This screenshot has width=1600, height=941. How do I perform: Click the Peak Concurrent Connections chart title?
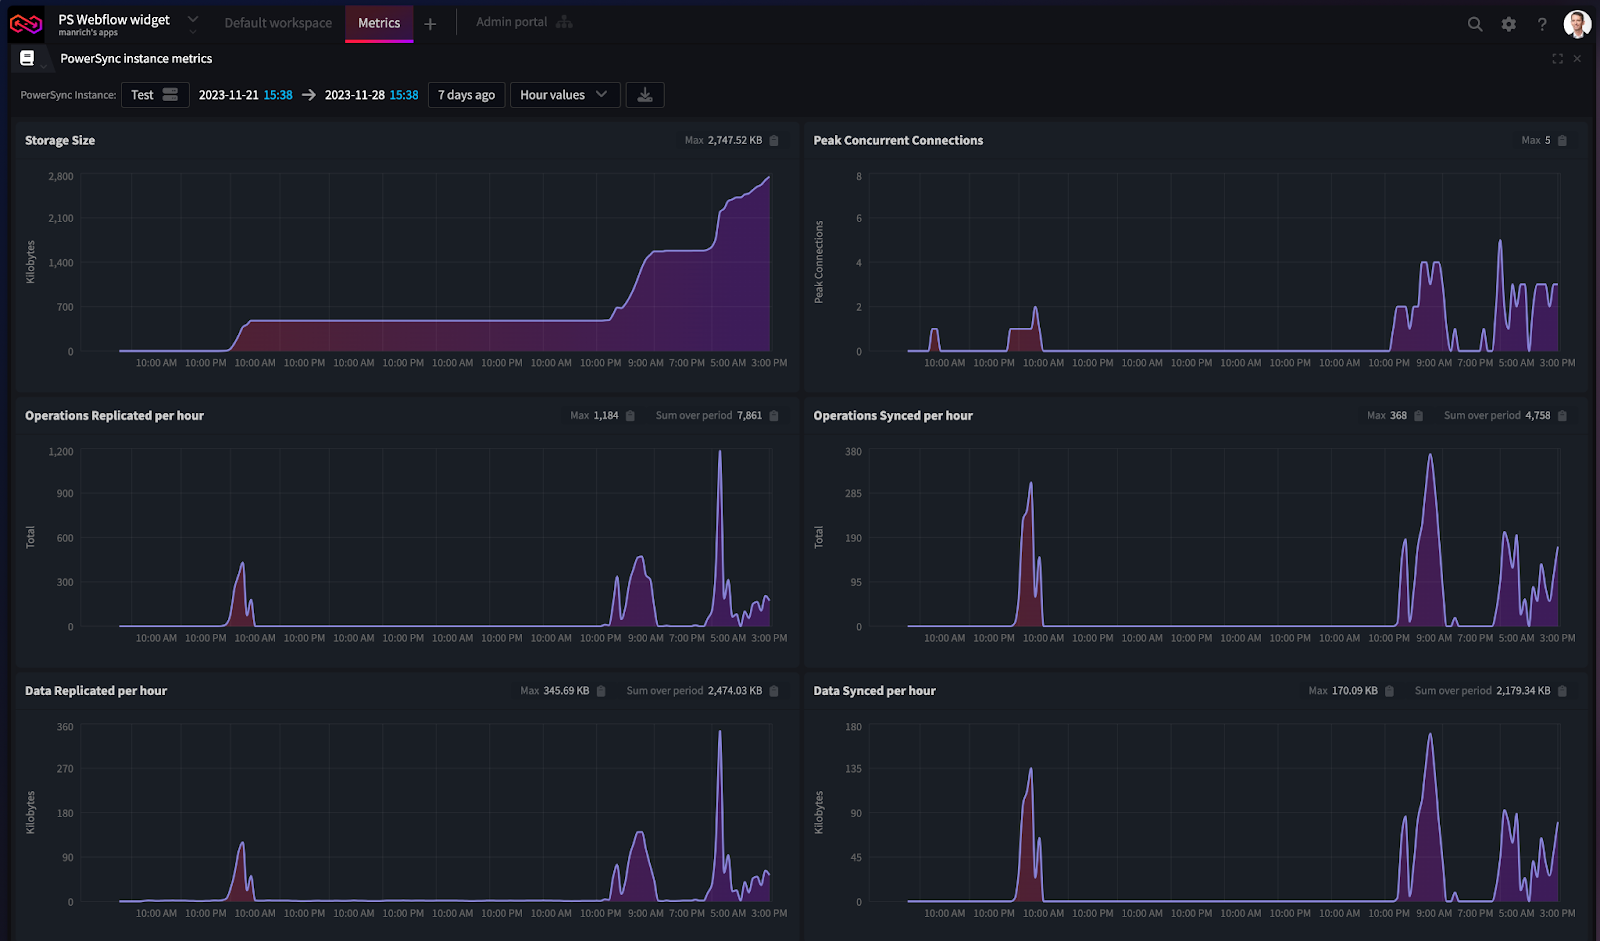[x=898, y=141]
